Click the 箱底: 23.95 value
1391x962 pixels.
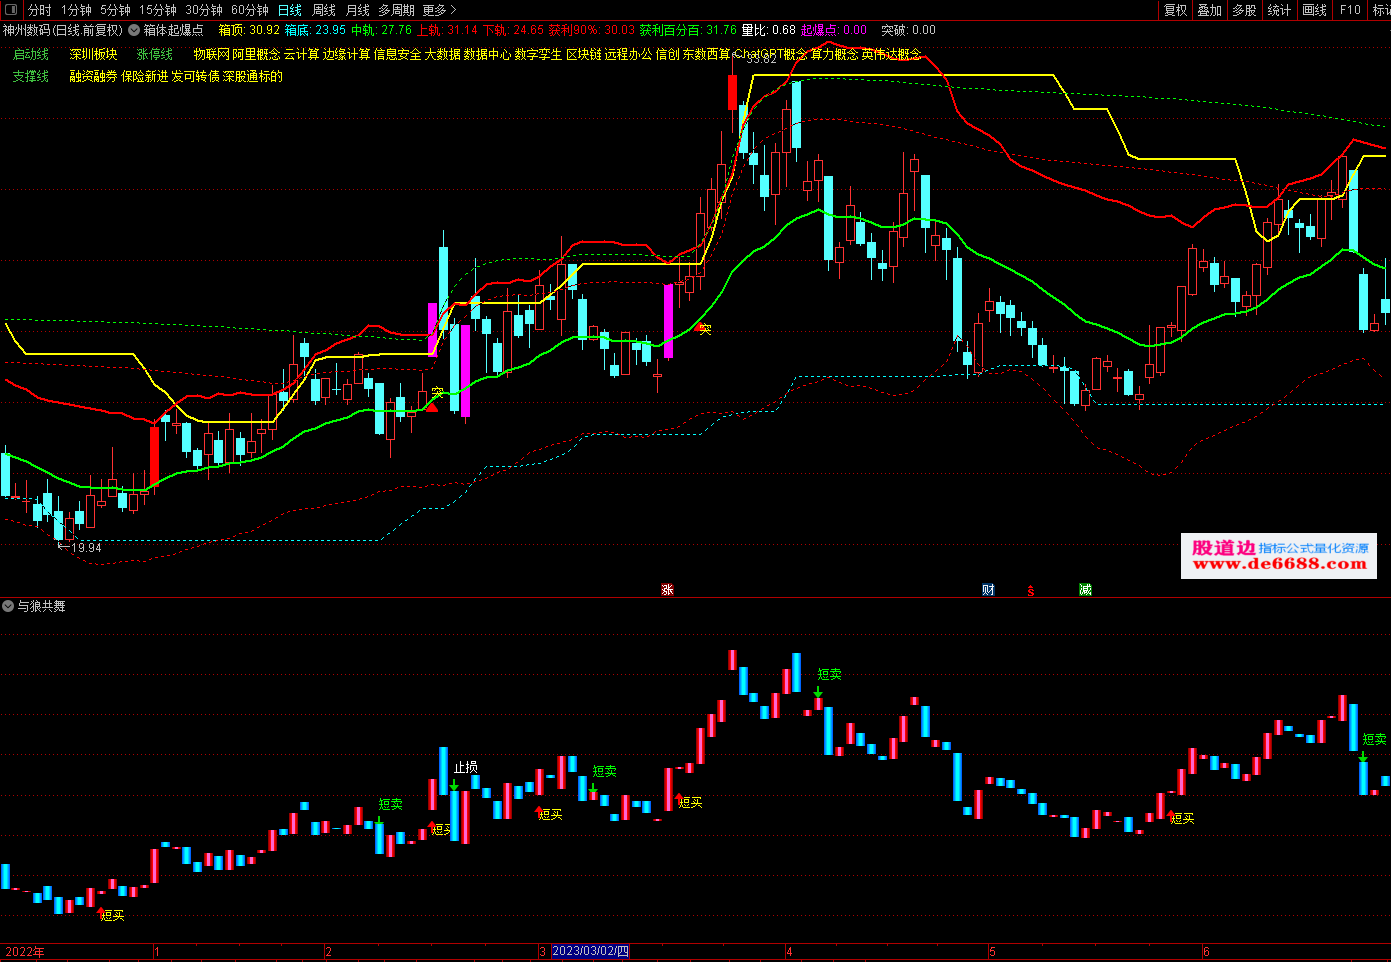(x=315, y=30)
